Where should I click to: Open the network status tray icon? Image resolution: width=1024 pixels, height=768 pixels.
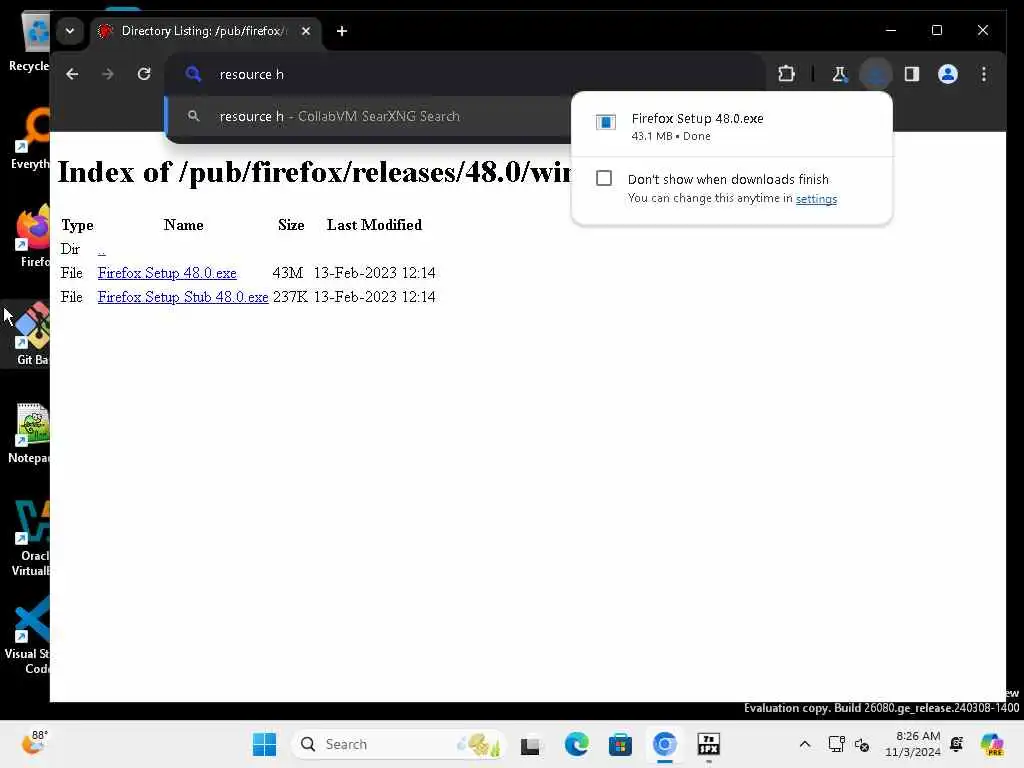coord(836,744)
